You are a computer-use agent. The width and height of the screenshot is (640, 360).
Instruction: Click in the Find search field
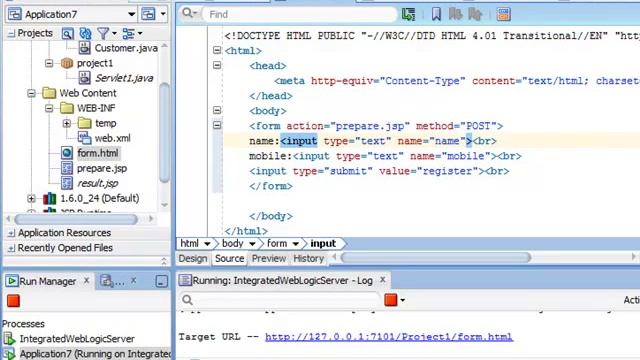click(x=300, y=14)
